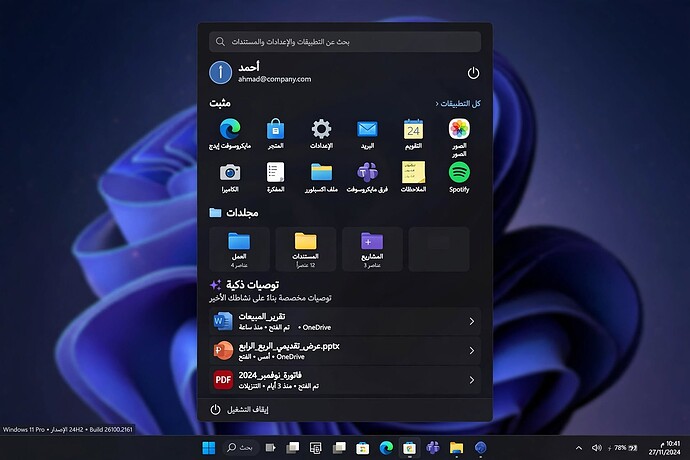Click the camera-shaped icon next to taskbar search
This screenshot has width=690, height=460.
click(x=270, y=448)
